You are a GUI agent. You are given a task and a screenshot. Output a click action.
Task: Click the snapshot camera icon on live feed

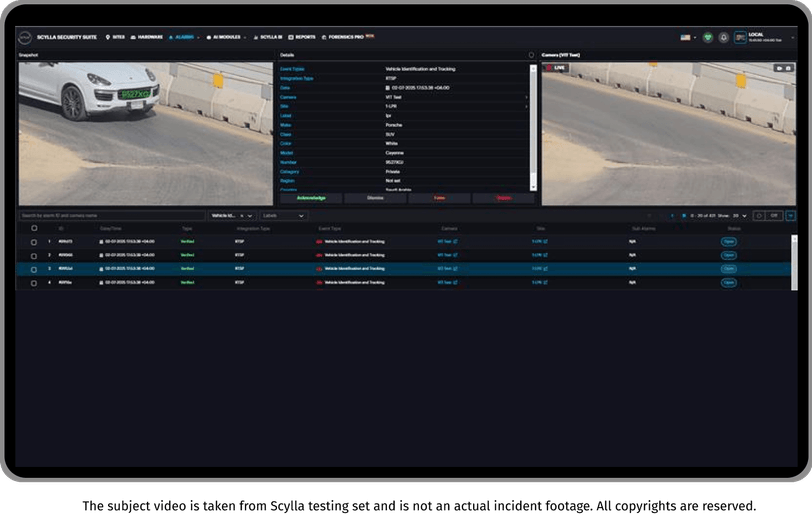788,68
